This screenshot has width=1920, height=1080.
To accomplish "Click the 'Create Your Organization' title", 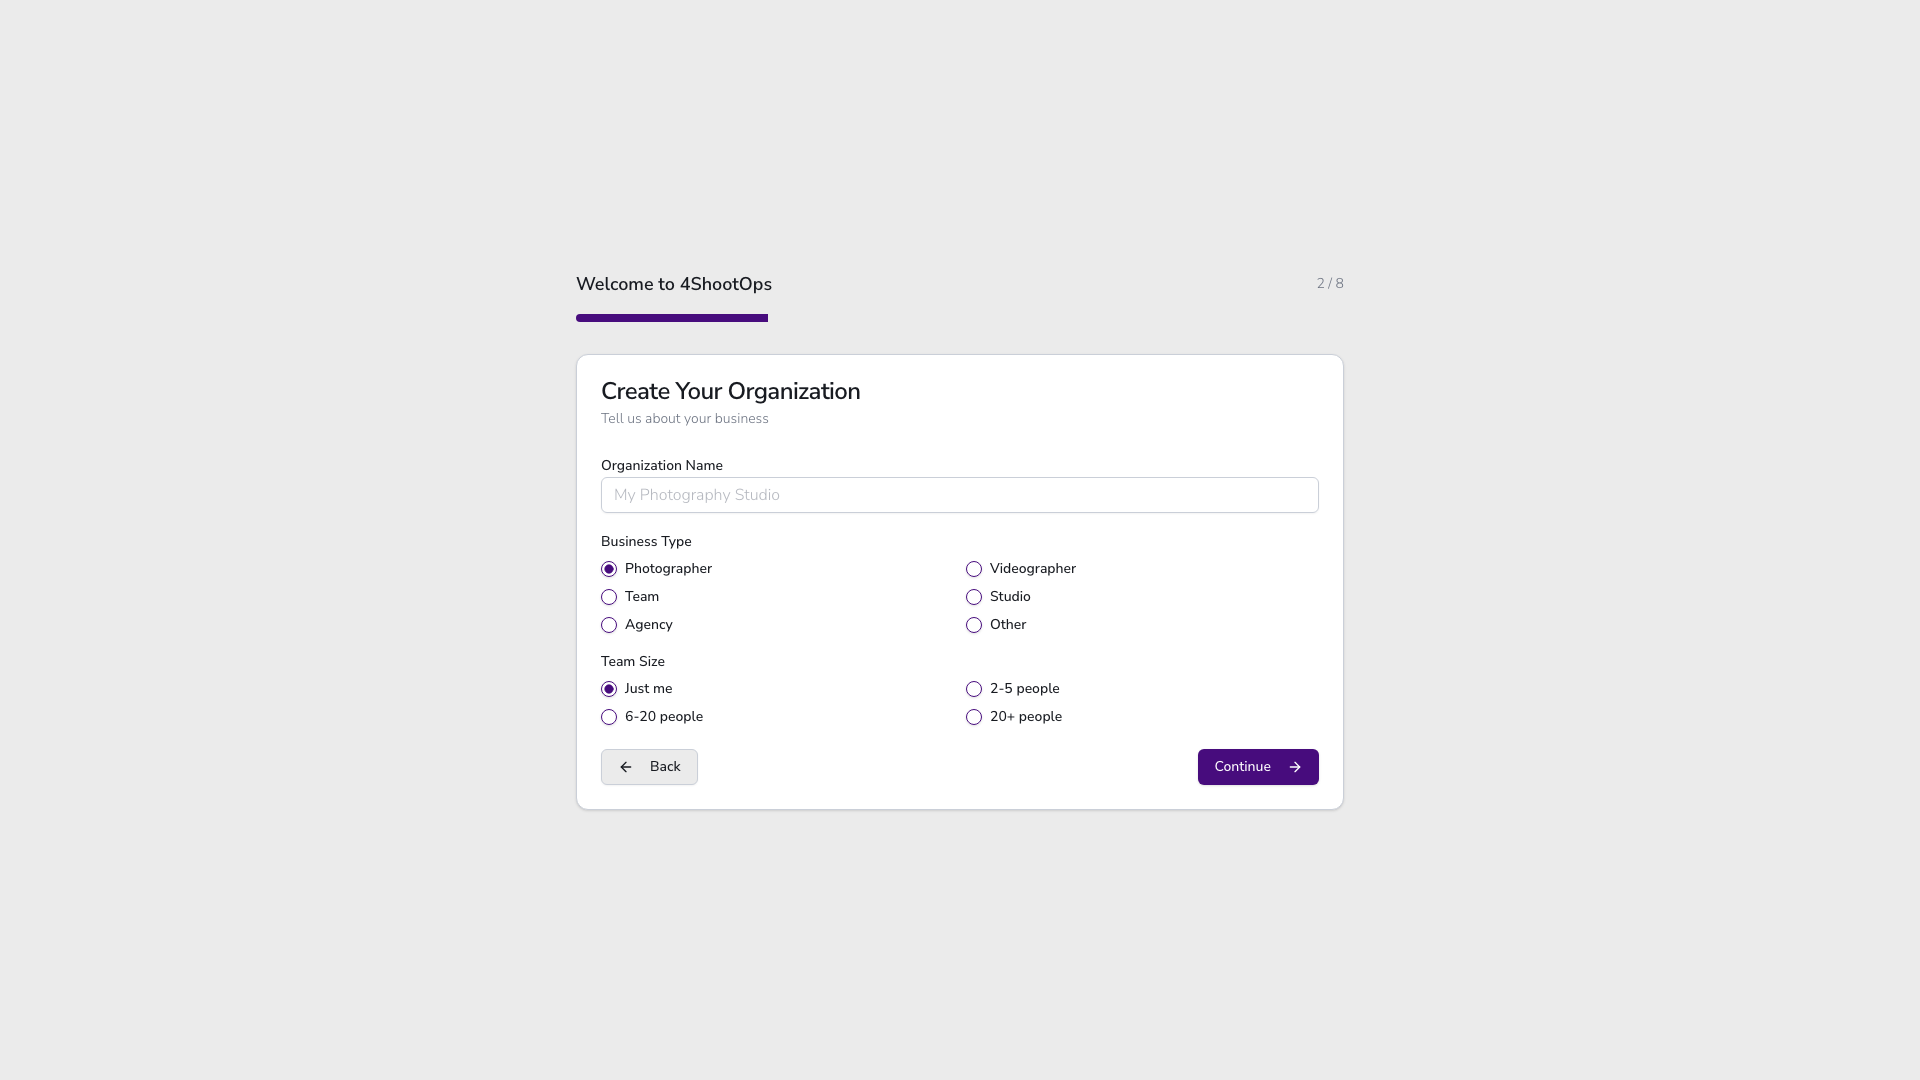I will tap(730, 391).
